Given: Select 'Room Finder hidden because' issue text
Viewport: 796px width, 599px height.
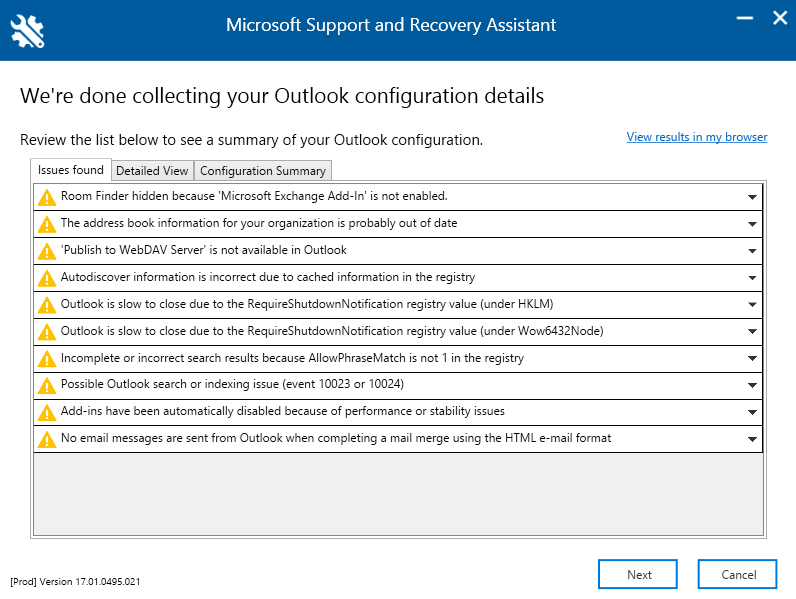Looking at the screenshot, I should pyautogui.click(x=254, y=196).
